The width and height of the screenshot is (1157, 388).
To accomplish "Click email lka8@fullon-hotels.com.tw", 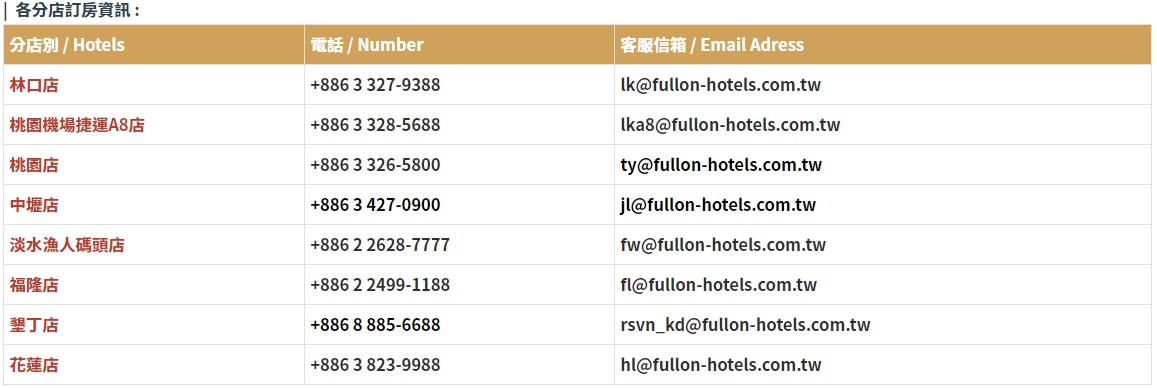I will (x=731, y=125).
